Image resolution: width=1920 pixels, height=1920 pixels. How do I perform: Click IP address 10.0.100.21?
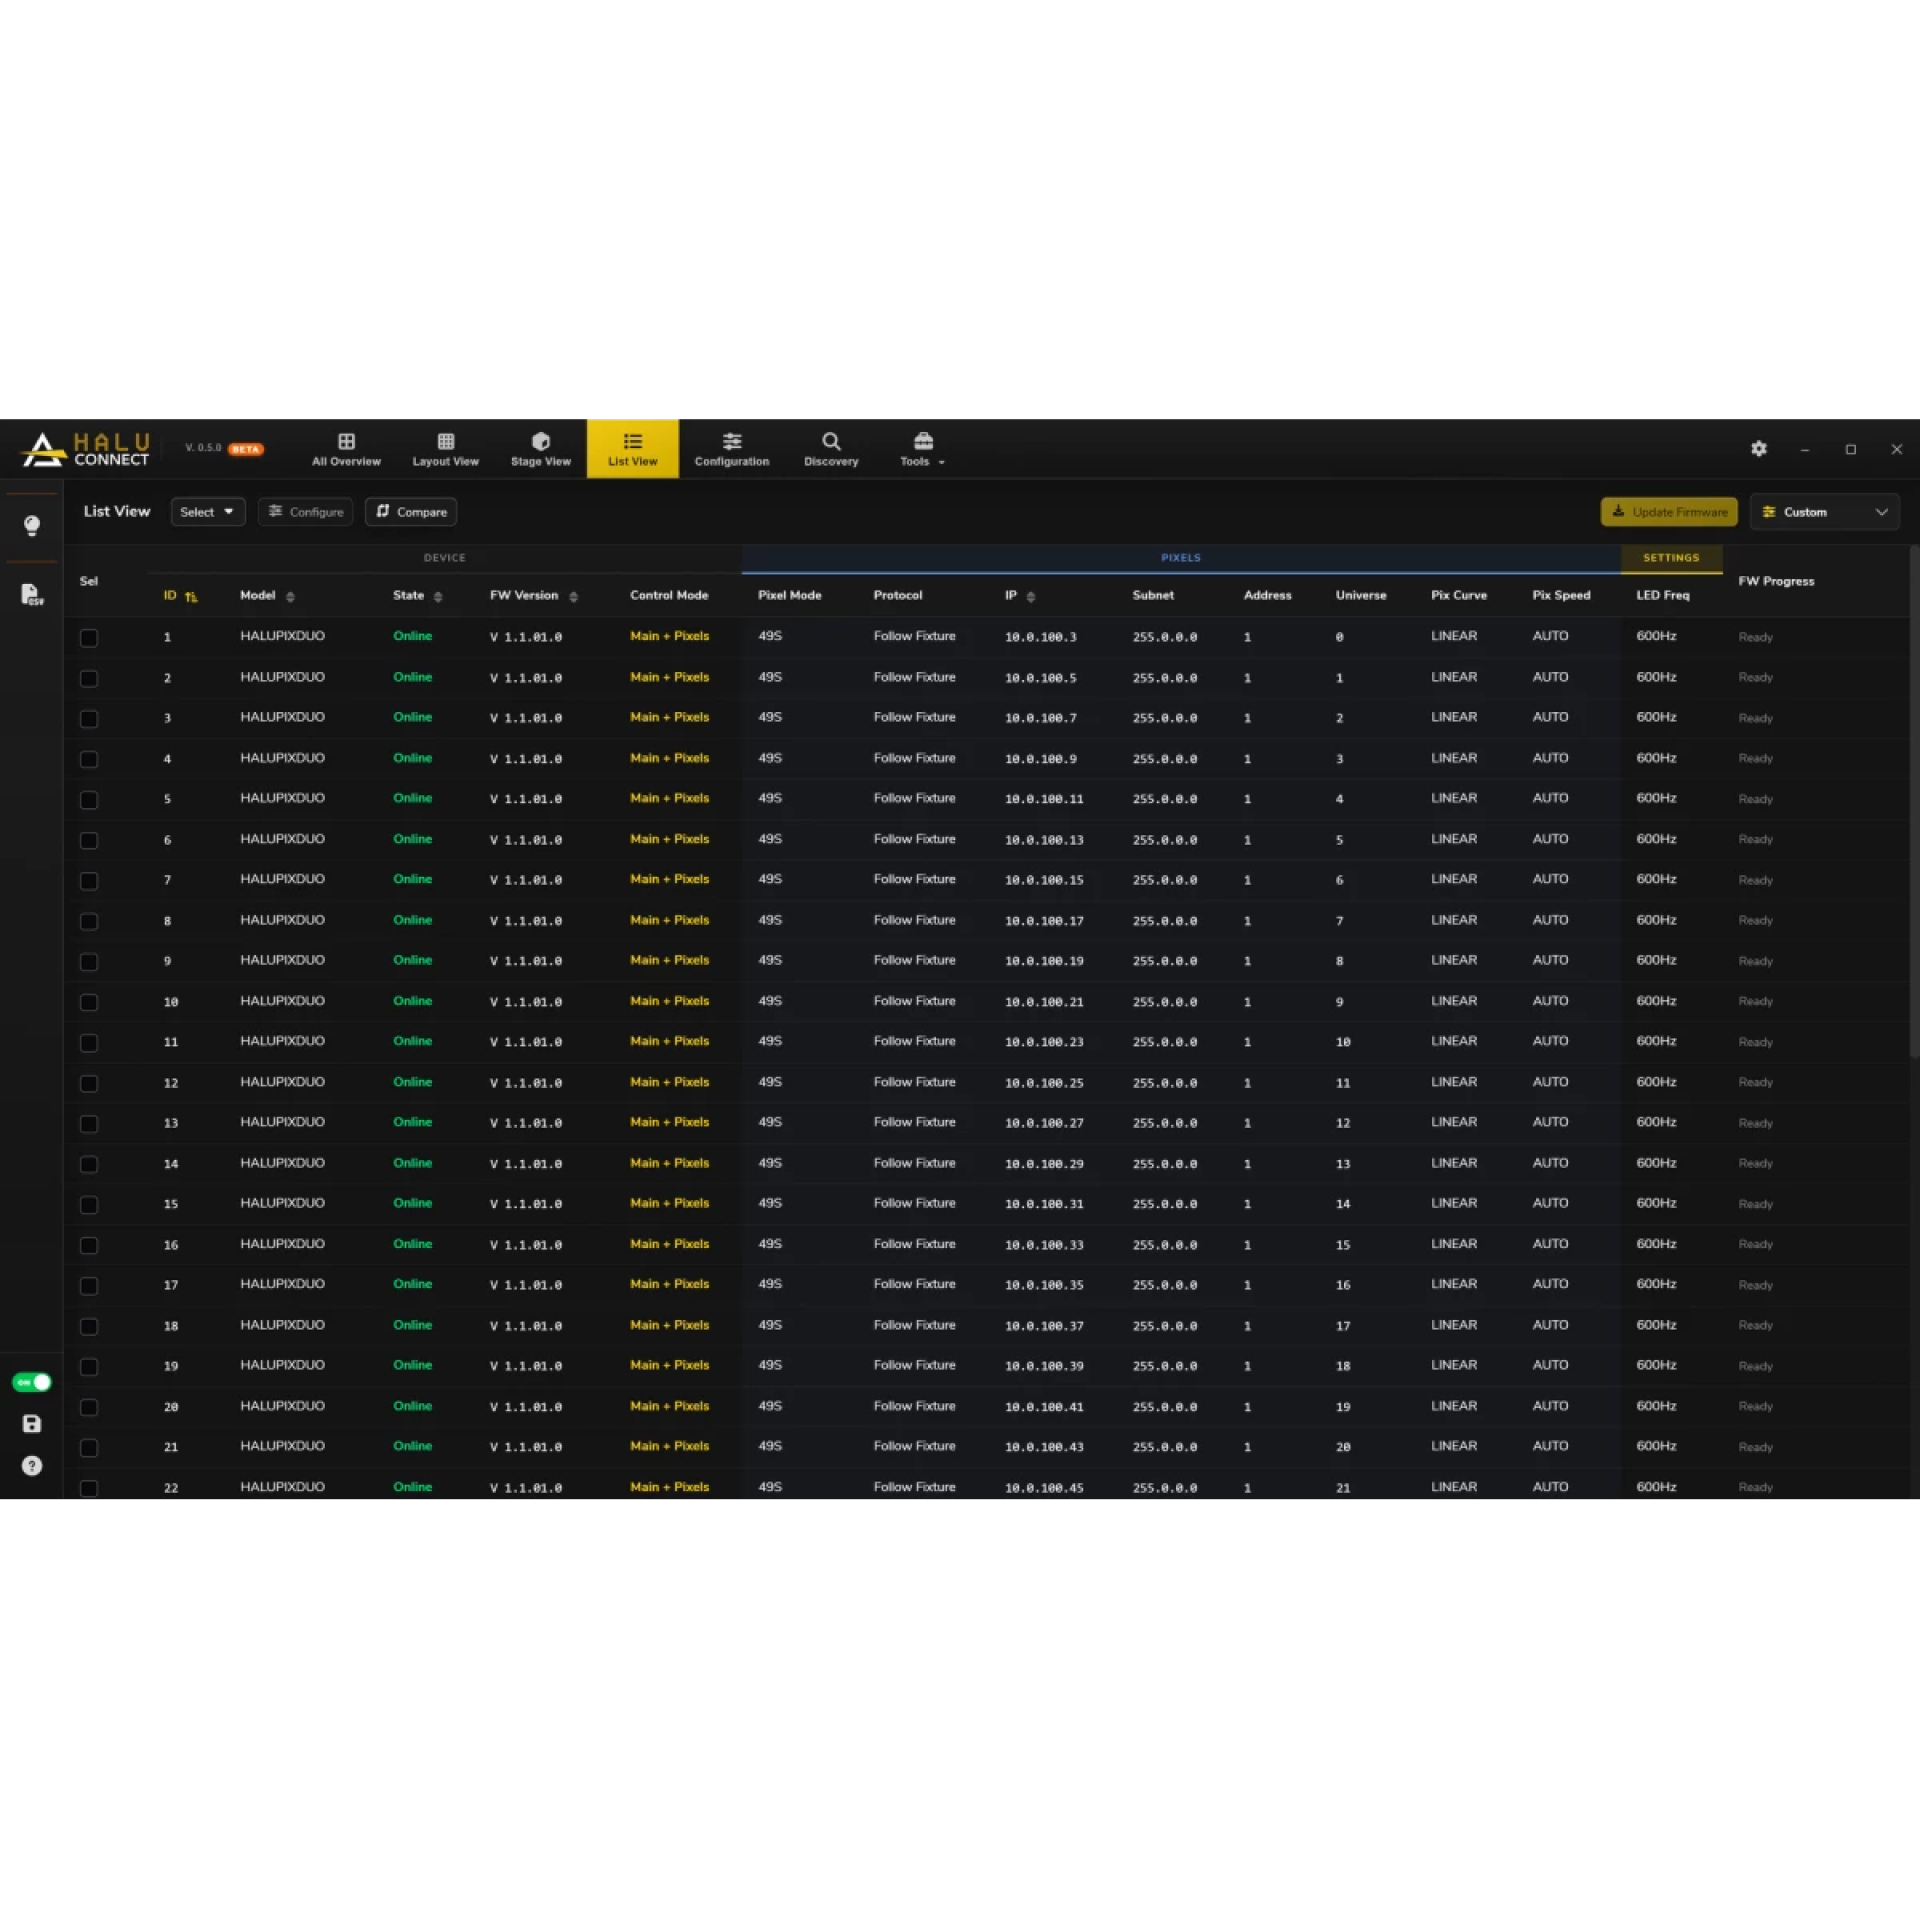click(x=1044, y=1002)
